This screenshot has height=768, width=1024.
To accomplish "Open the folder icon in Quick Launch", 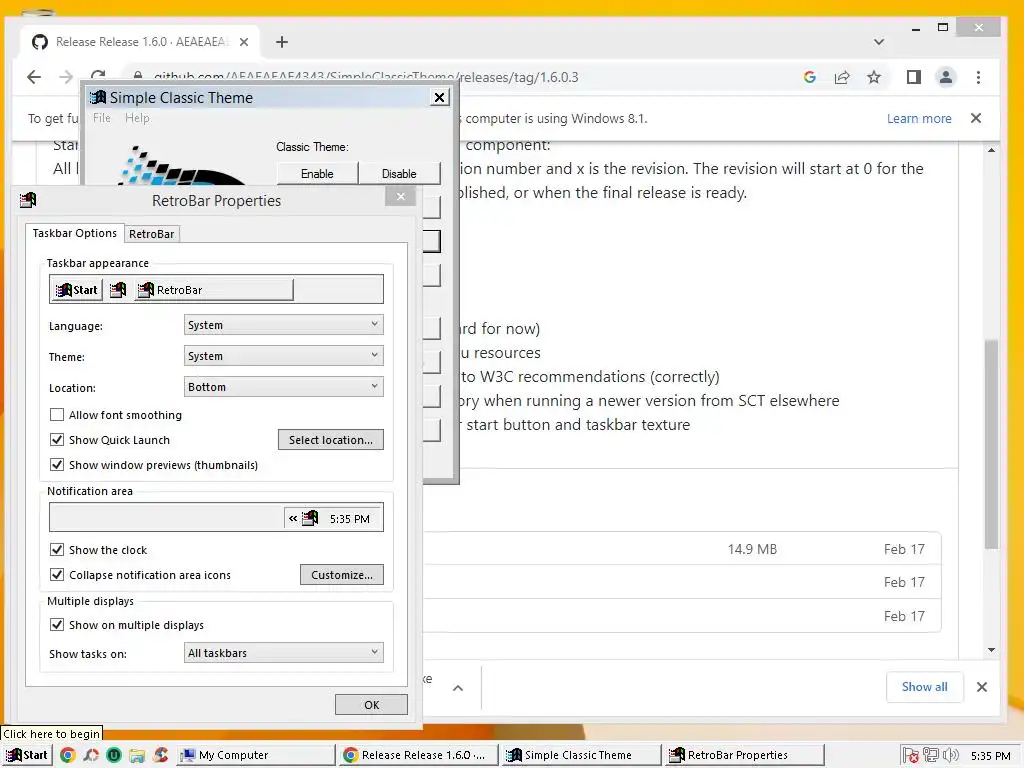I will 136,755.
